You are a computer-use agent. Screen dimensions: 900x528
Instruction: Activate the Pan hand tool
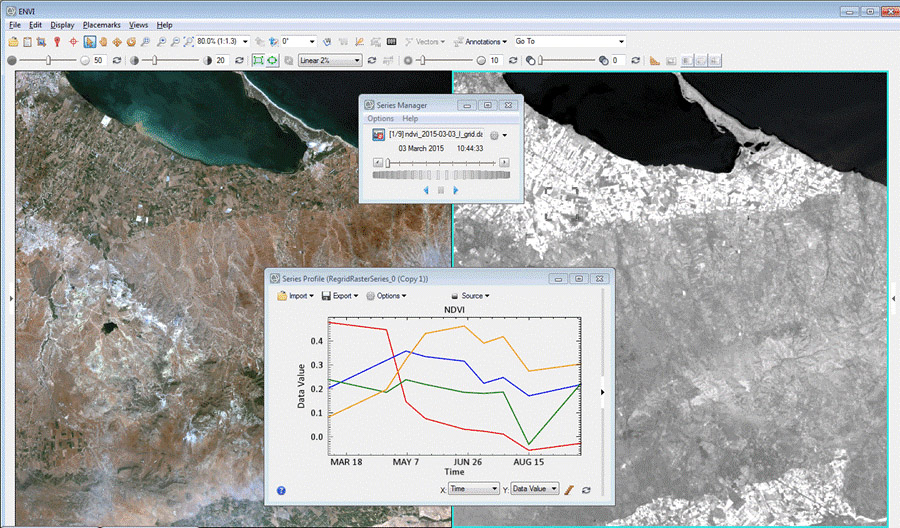pyautogui.click(x=104, y=42)
